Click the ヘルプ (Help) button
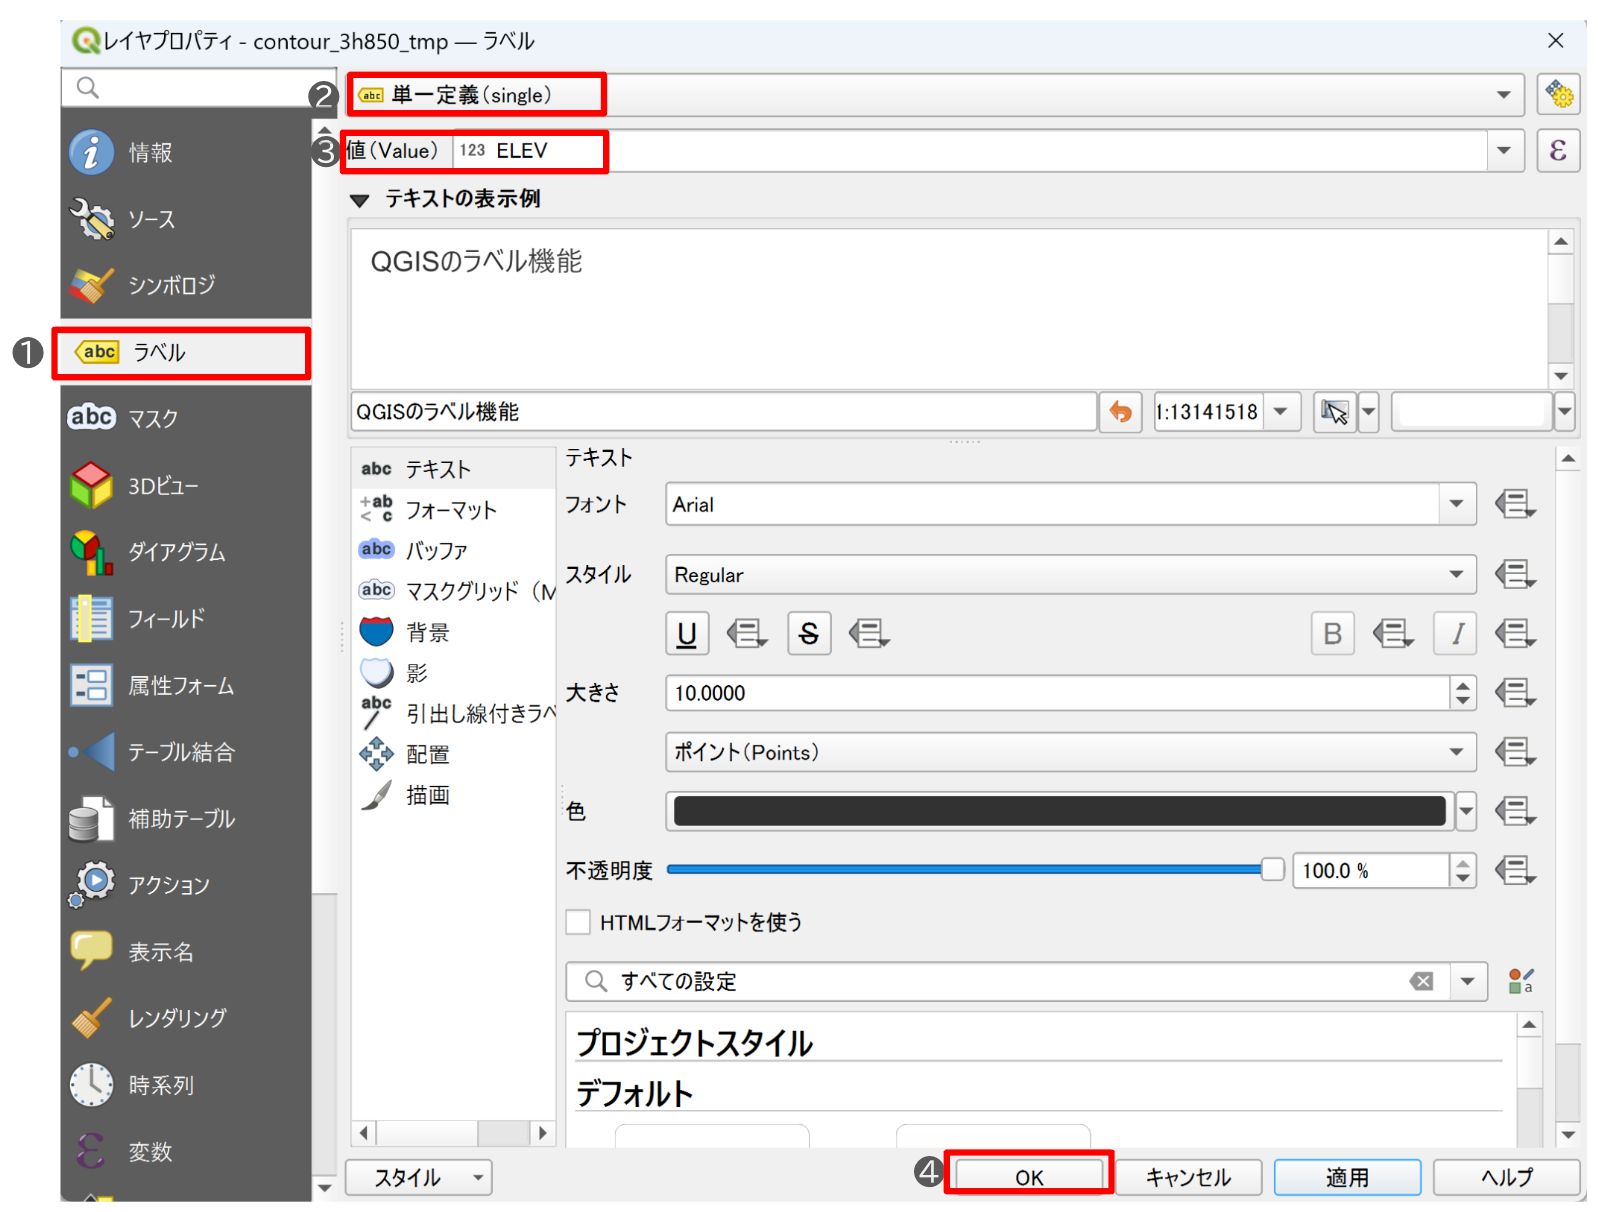The height and width of the screenshot is (1212, 1598). (1506, 1177)
